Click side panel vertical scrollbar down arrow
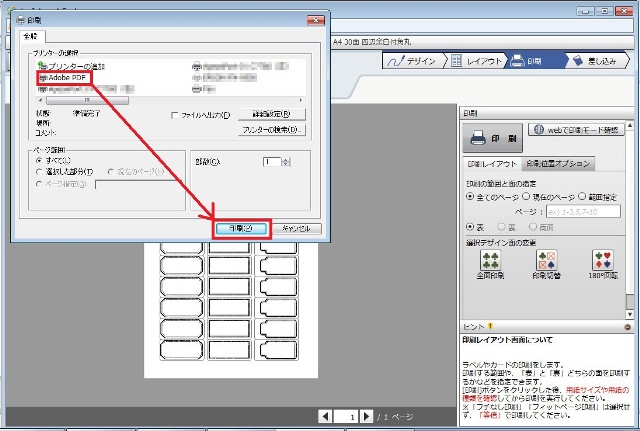The image size is (640, 431). coord(630,315)
